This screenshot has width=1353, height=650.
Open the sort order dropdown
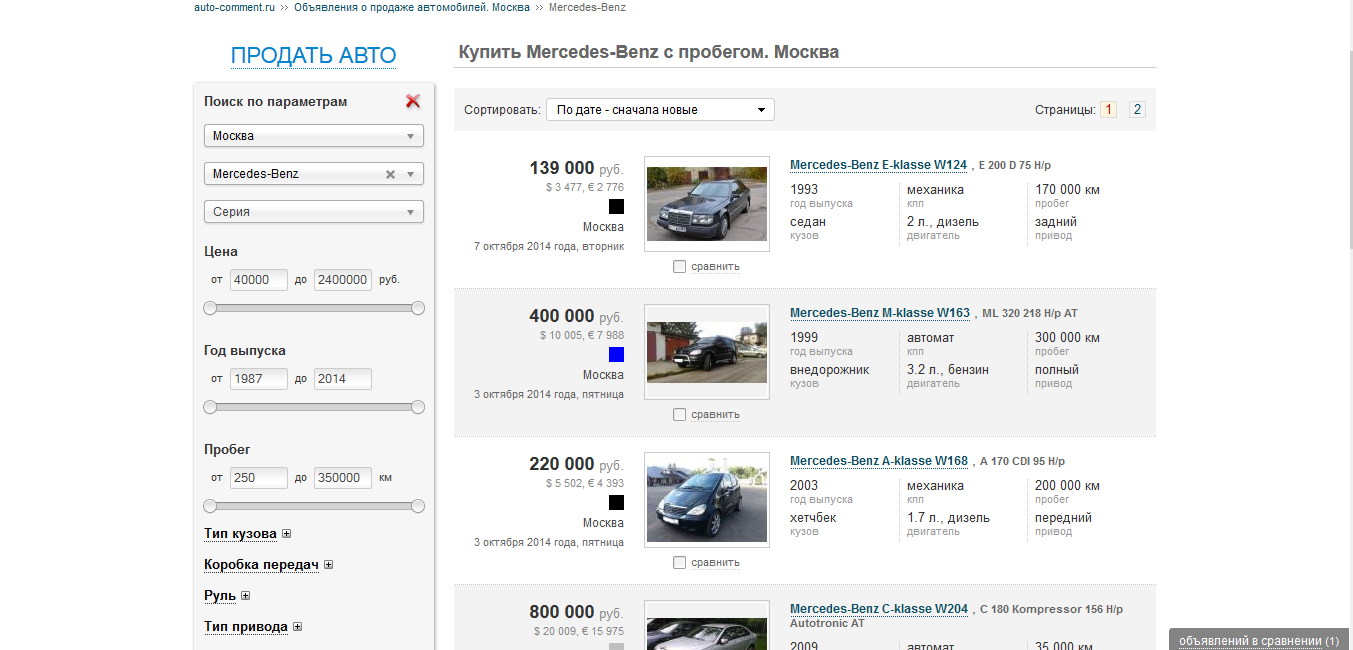660,110
